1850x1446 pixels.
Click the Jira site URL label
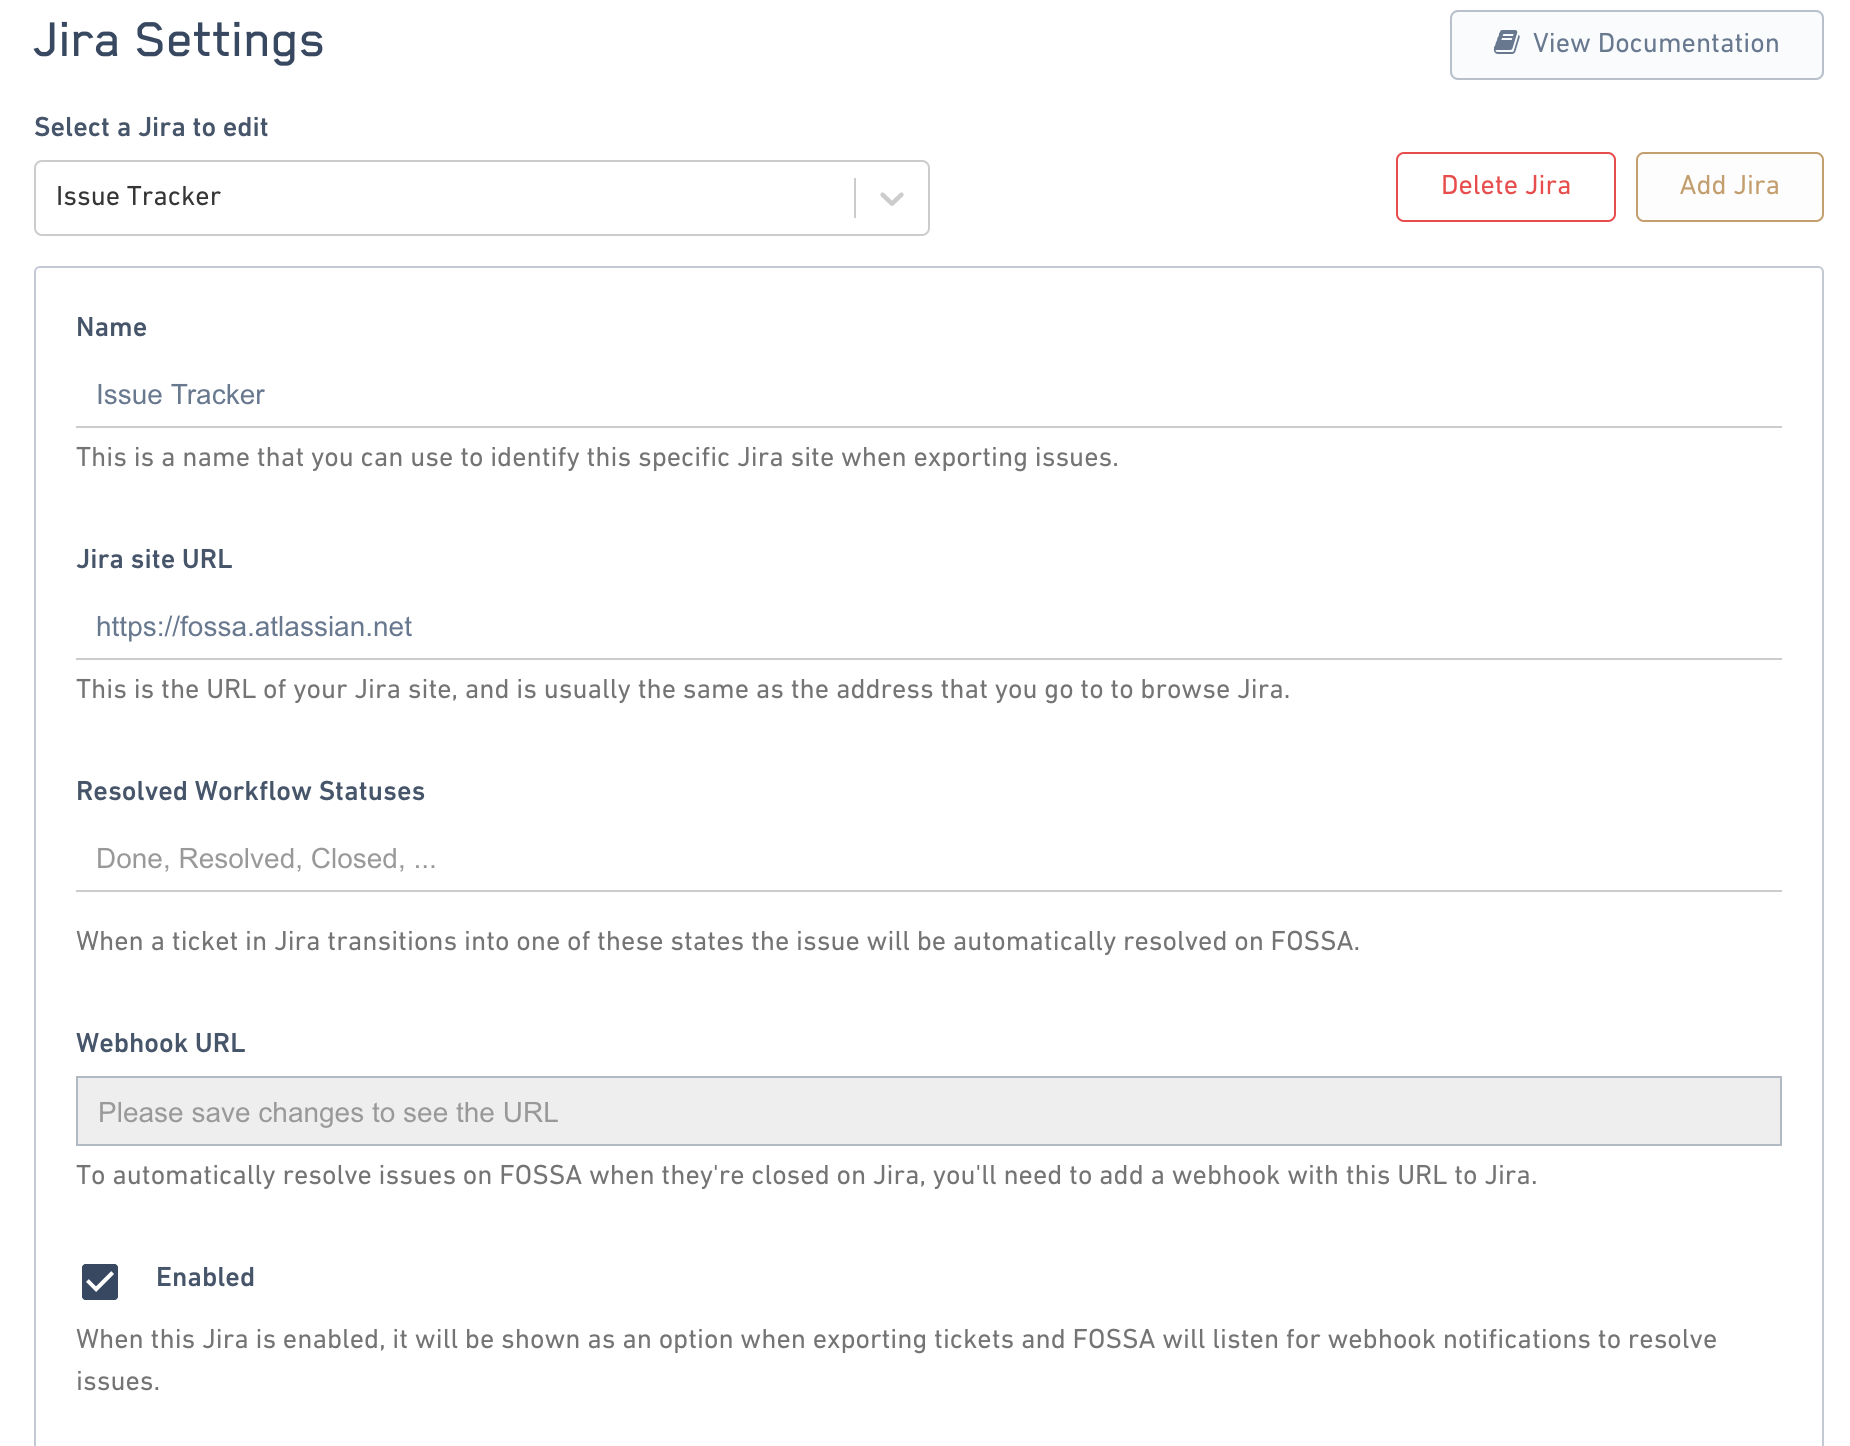[x=154, y=559]
